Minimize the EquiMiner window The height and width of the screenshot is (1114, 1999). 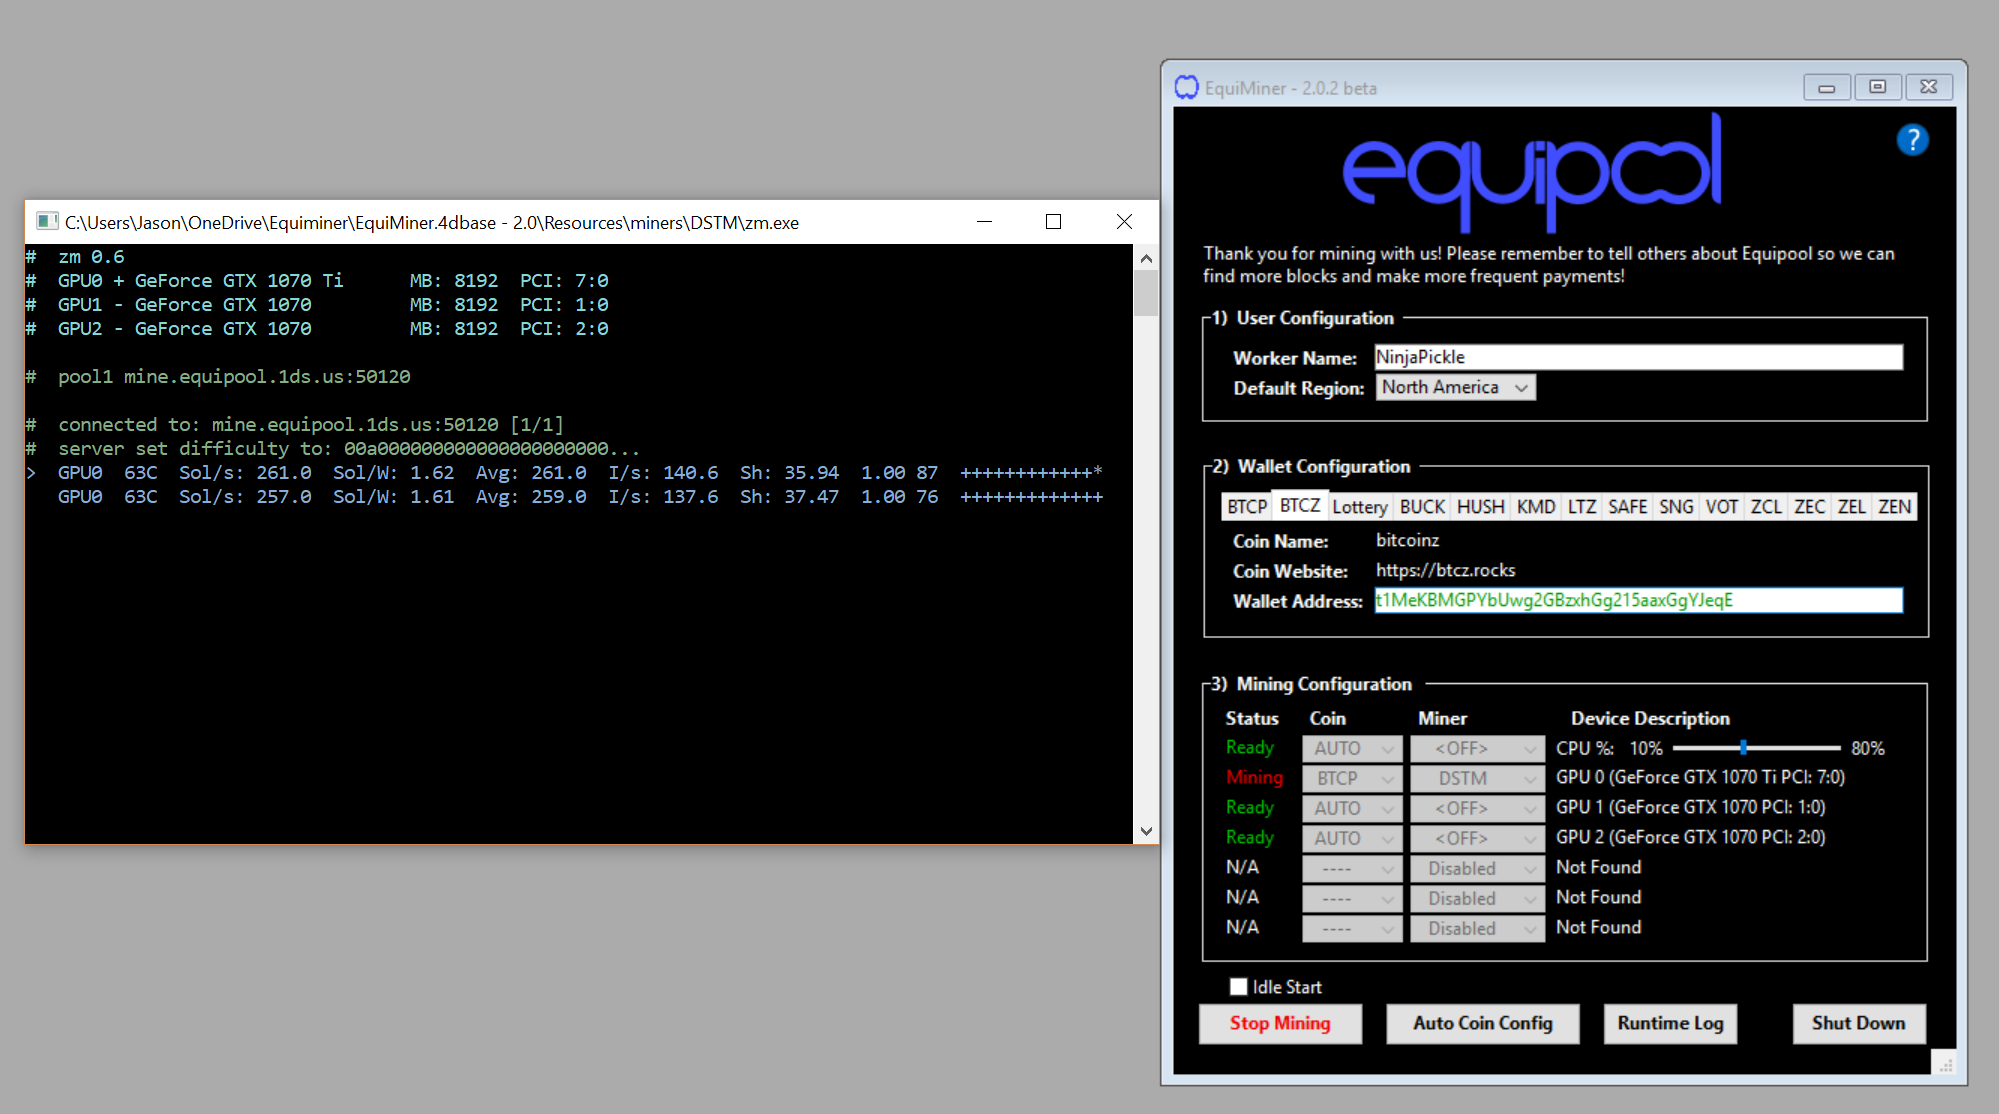[x=1827, y=87]
